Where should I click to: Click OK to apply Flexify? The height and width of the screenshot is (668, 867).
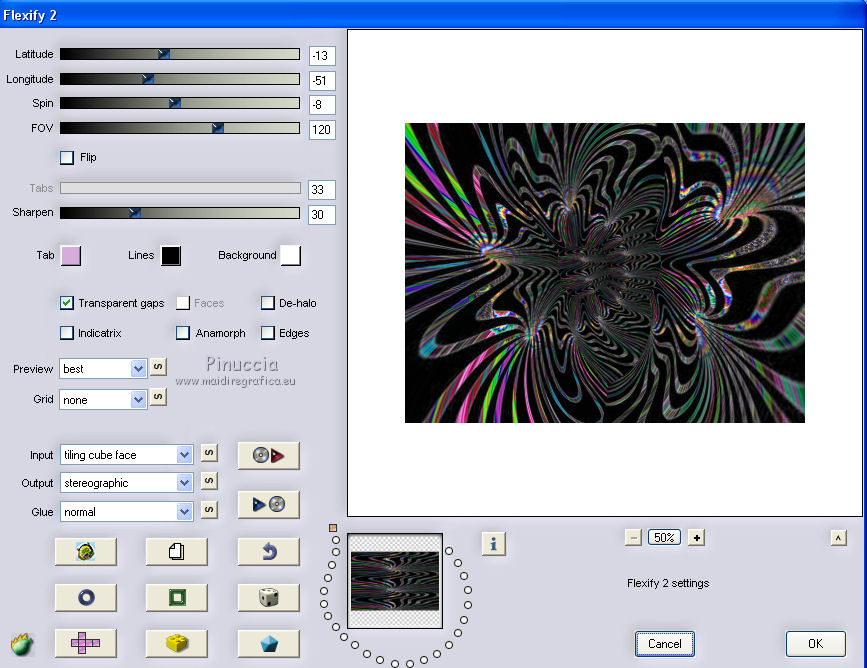[816, 644]
